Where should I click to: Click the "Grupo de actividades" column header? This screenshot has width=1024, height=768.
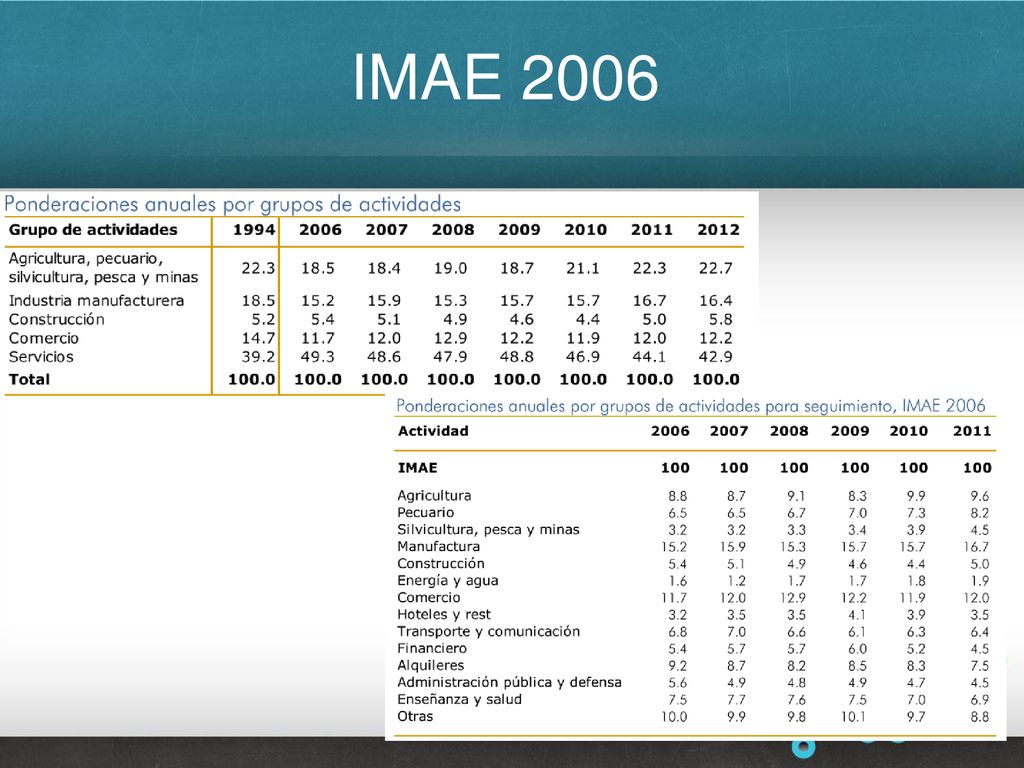pyautogui.click(x=93, y=230)
